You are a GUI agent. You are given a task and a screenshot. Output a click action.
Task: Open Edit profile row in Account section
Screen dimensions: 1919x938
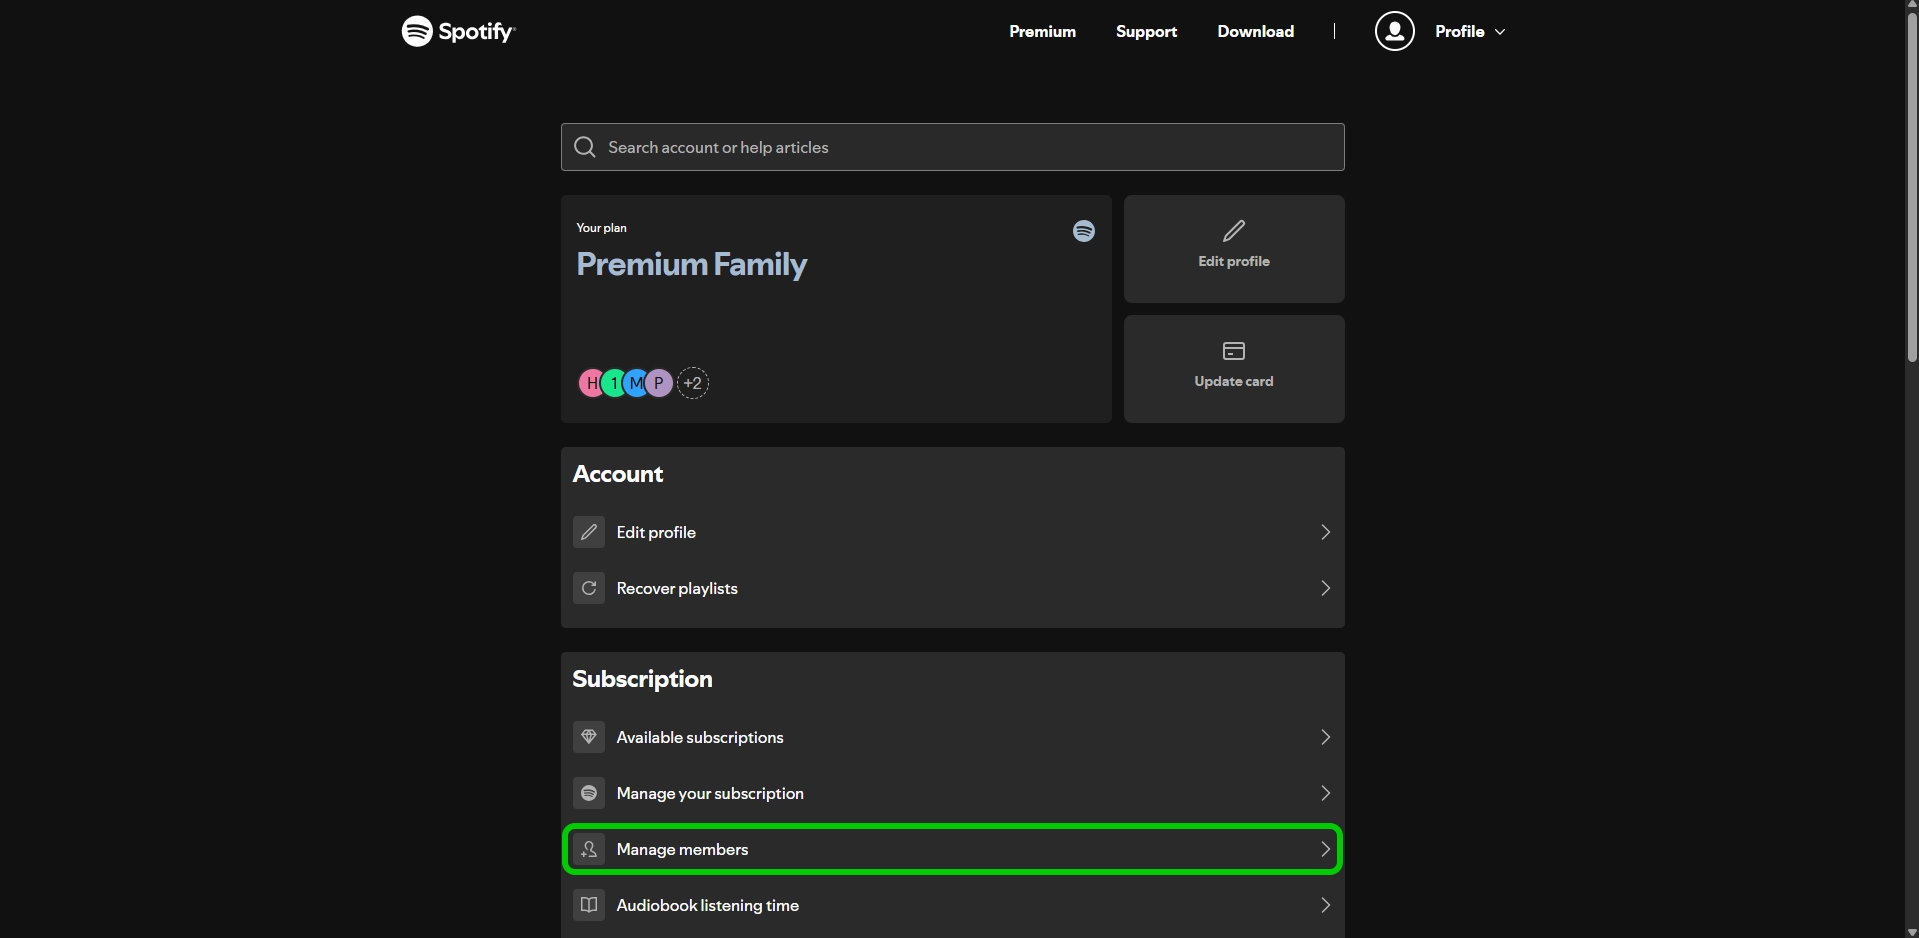(952, 532)
